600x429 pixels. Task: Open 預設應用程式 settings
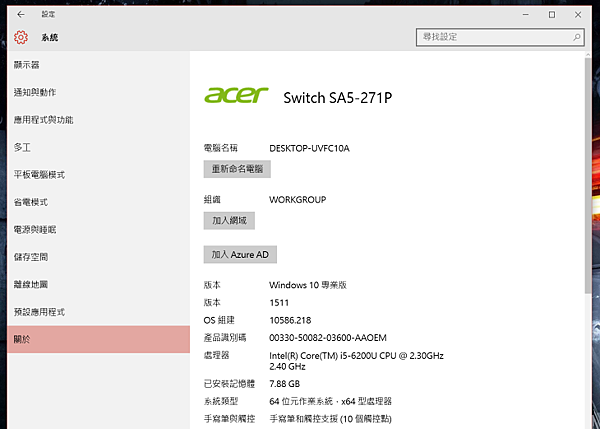[98, 312]
